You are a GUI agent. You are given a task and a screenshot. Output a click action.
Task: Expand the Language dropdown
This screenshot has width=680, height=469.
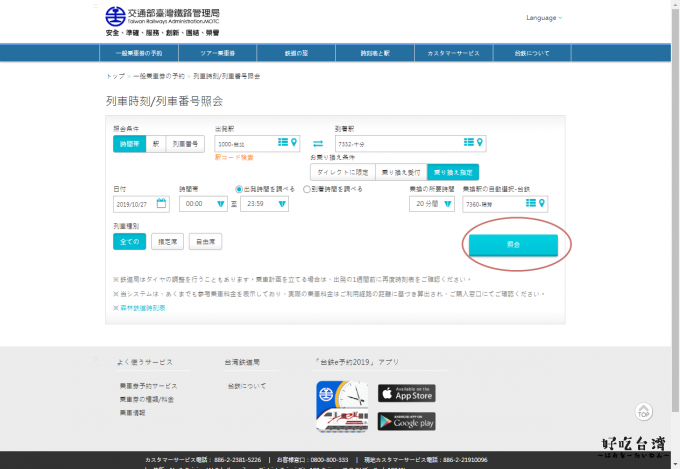point(544,18)
